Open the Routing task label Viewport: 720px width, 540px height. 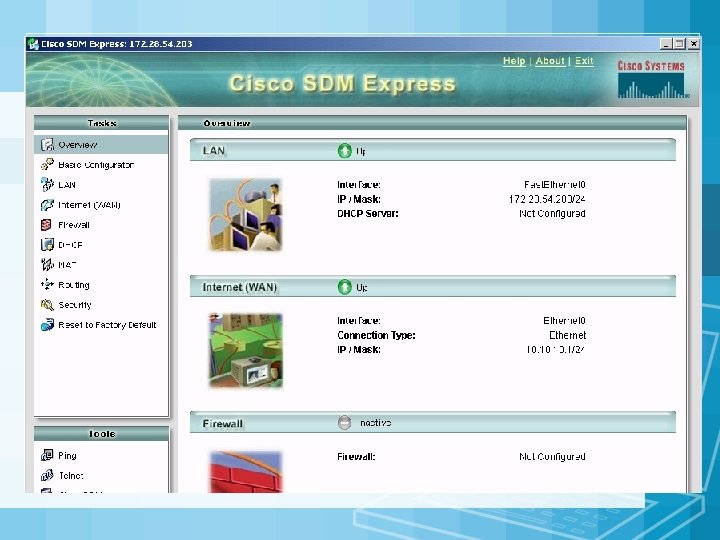74,285
